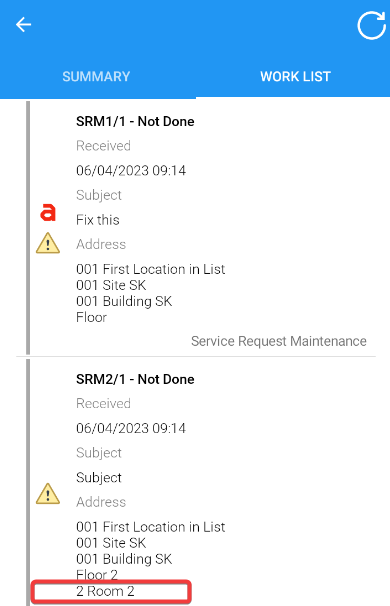This screenshot has height=606, width=390.
Task: Click Service Request Maintenance label
Action: (279, 341)
